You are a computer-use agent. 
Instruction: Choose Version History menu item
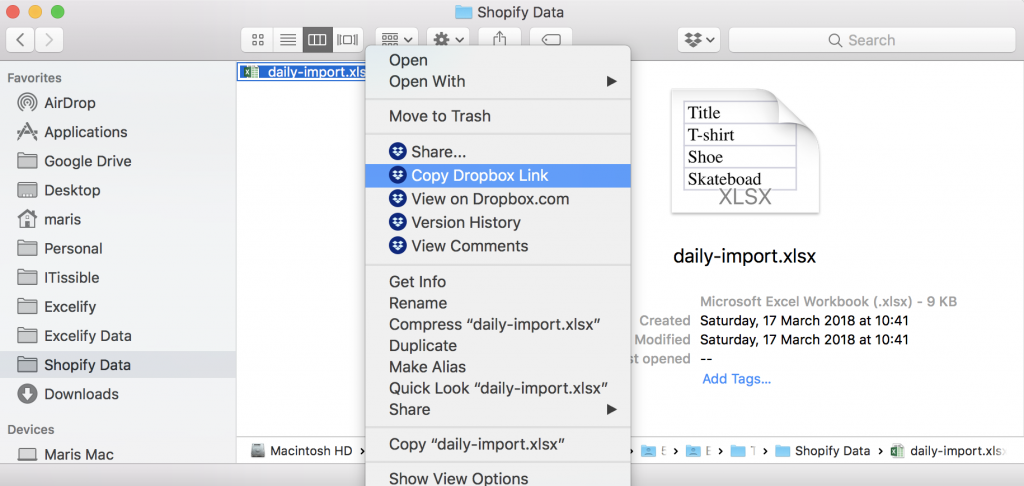tap(498, 223)
